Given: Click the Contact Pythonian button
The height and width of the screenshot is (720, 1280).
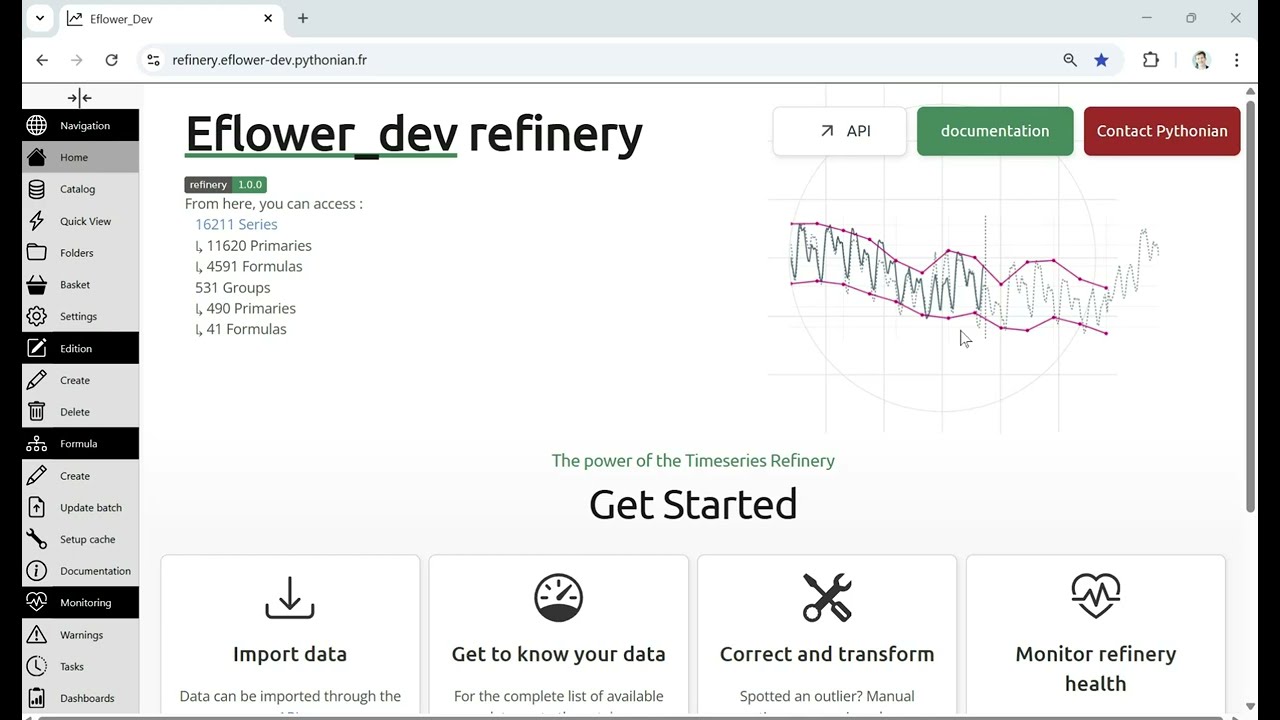Looking at the screenshot, I should point(1162,131).
